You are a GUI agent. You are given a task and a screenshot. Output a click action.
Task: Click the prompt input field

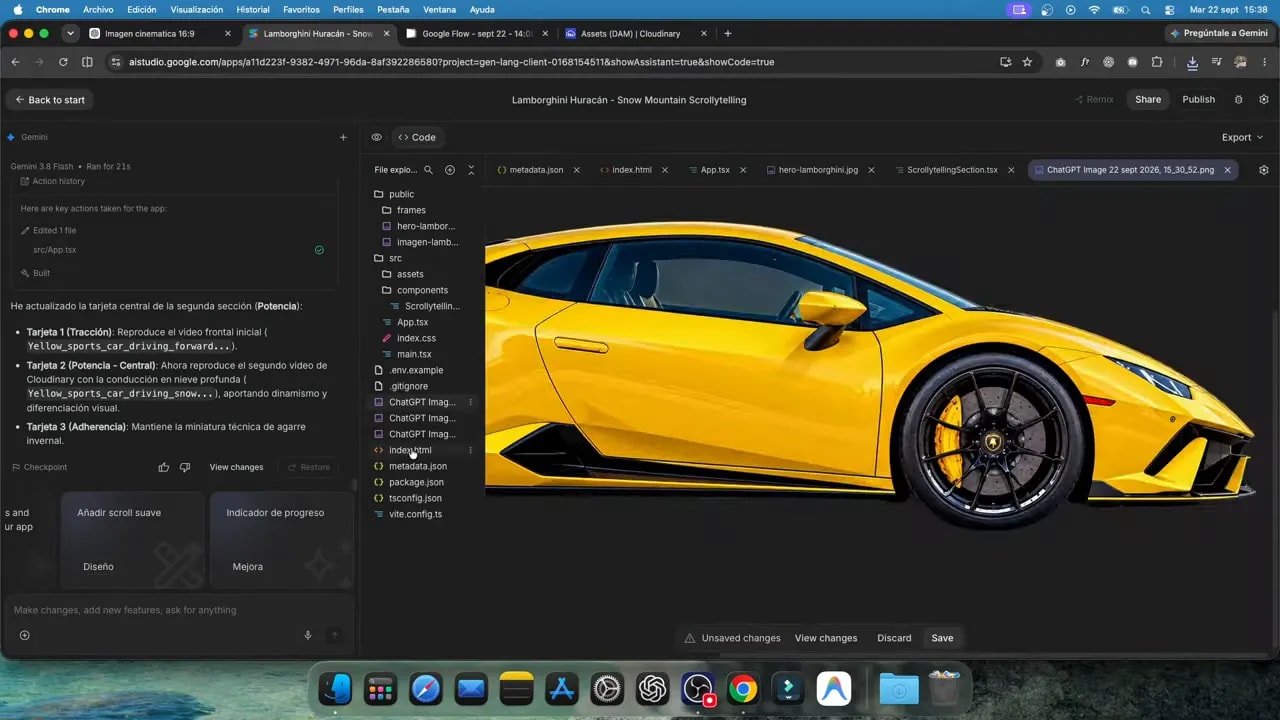(178, 610)
